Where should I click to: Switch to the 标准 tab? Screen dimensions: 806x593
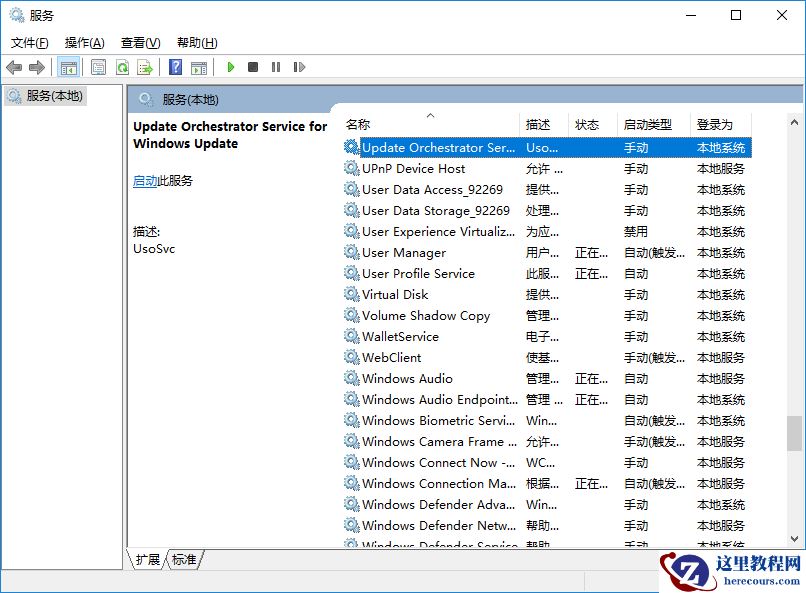(x=182, y=561)
